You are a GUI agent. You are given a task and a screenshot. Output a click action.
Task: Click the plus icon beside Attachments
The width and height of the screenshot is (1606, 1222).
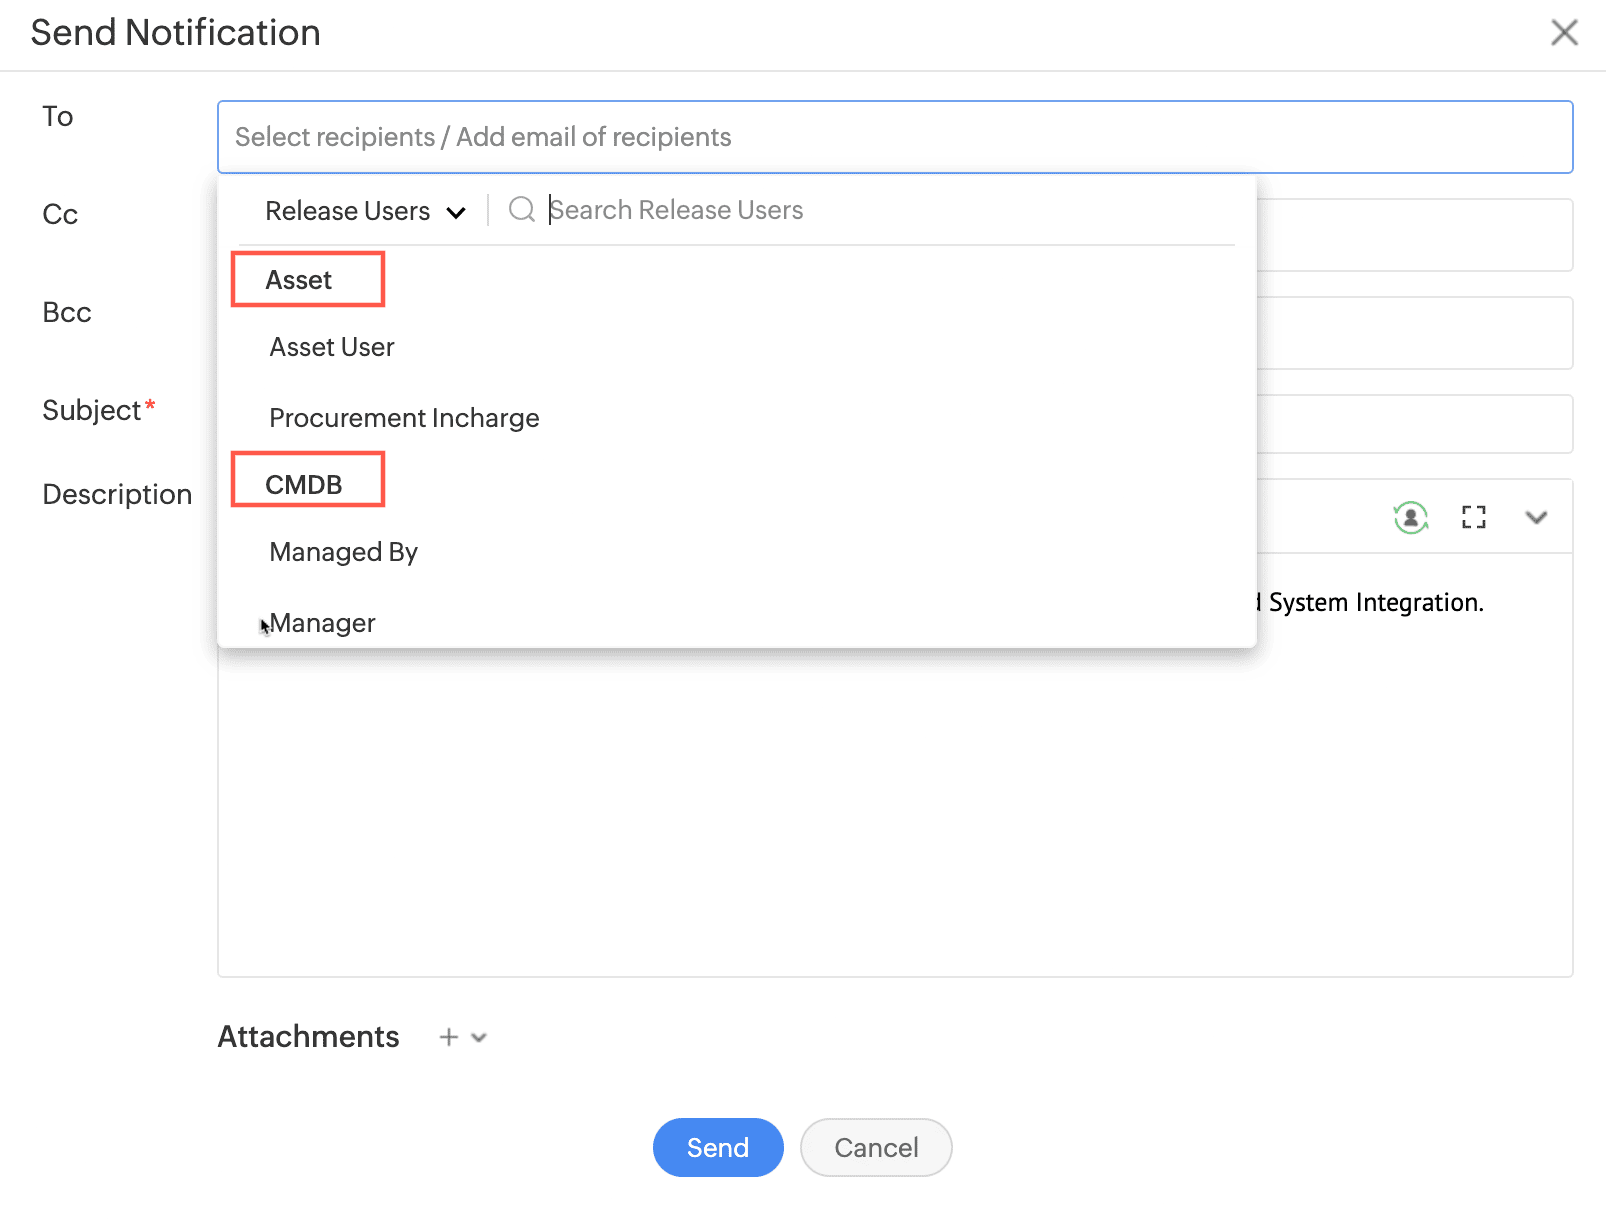coord(449,1037)
